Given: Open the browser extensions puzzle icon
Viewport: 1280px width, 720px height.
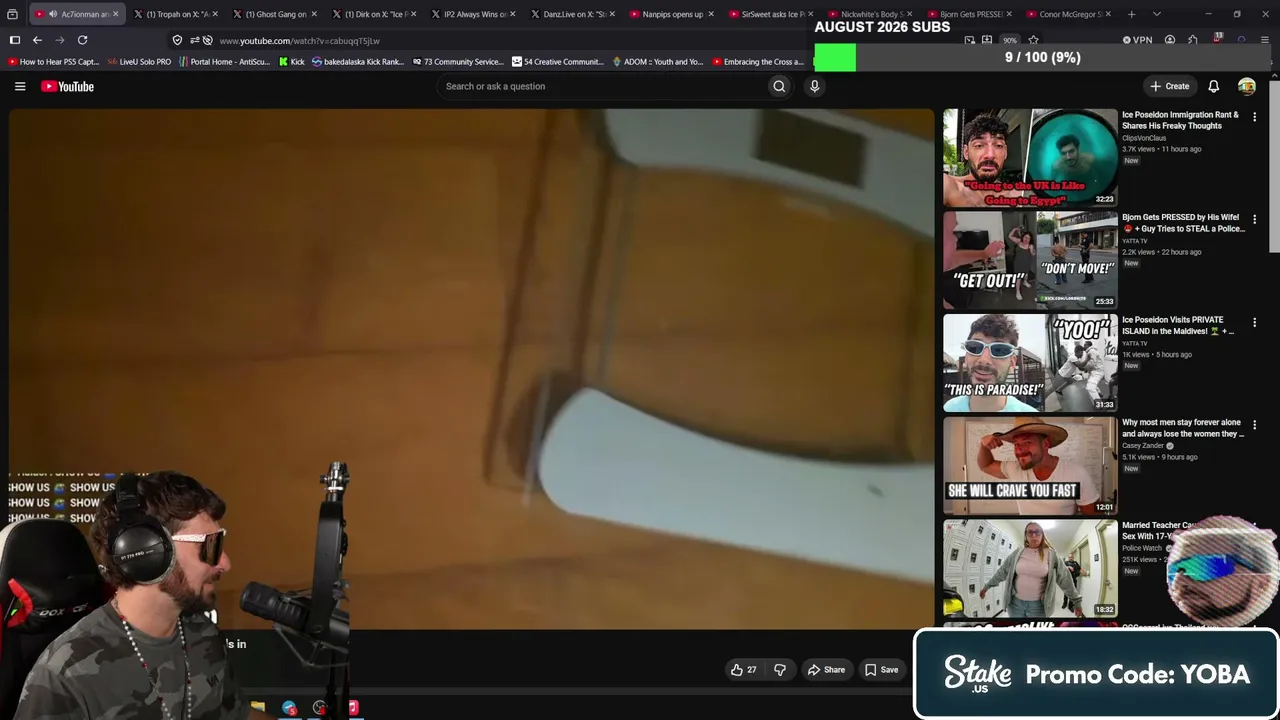Looking at the screenshot, I should [x=1193, y=40].
